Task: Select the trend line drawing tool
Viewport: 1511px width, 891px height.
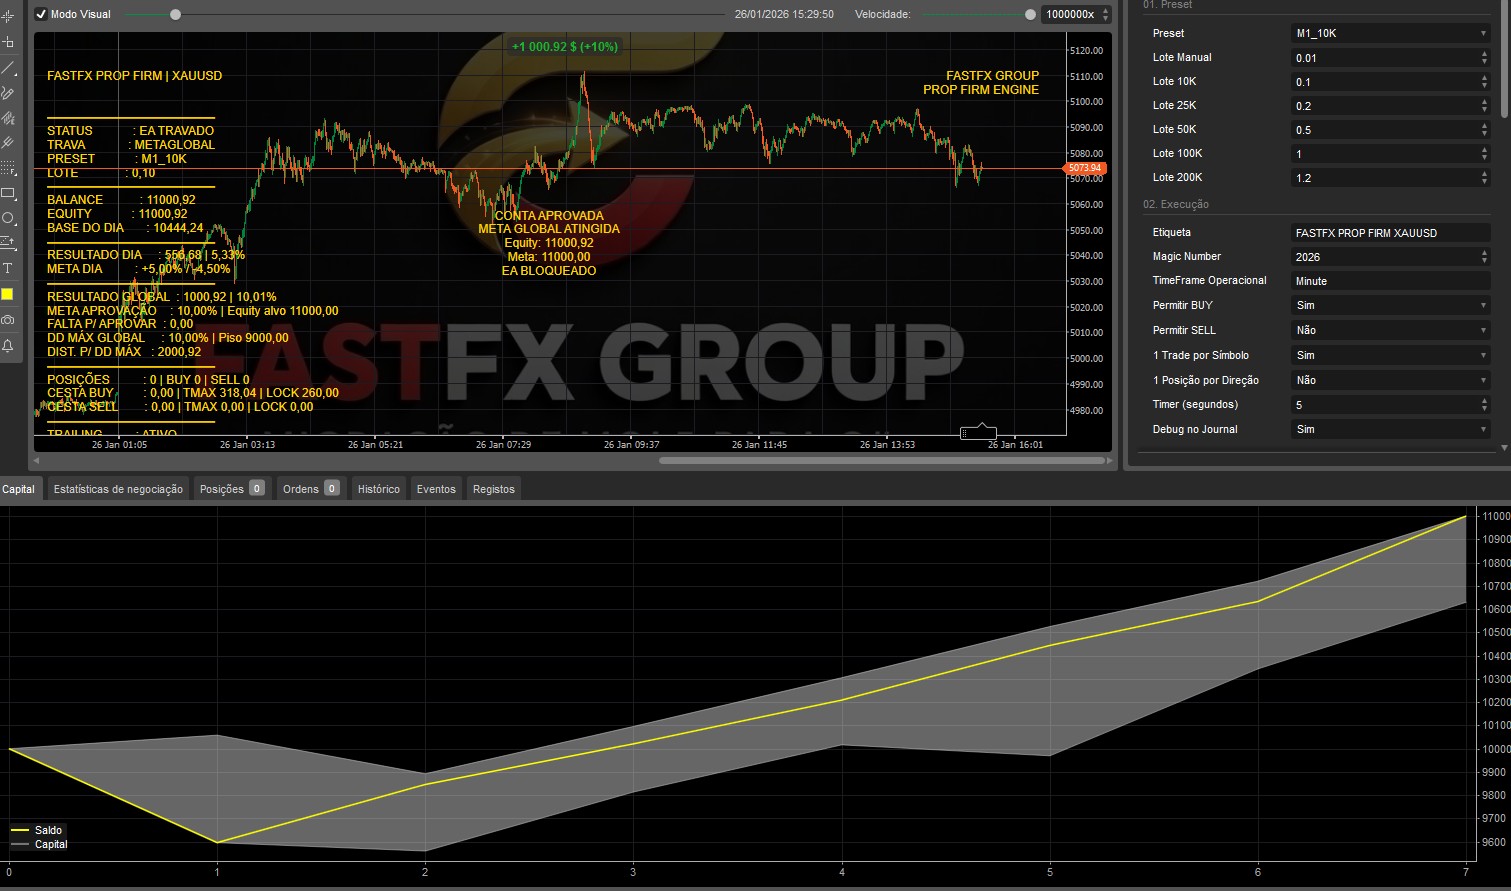Action: tap(8, 68)
